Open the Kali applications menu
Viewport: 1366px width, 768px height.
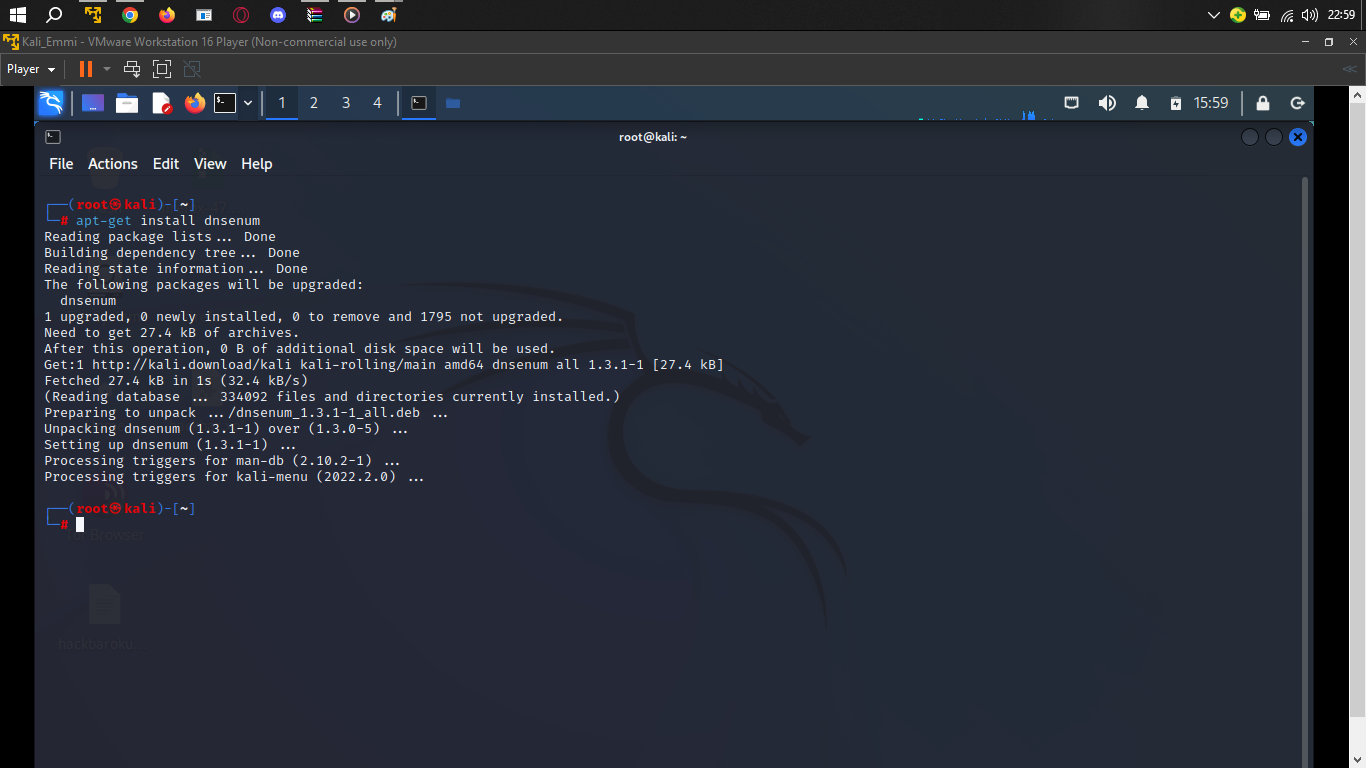coord(51,103)
